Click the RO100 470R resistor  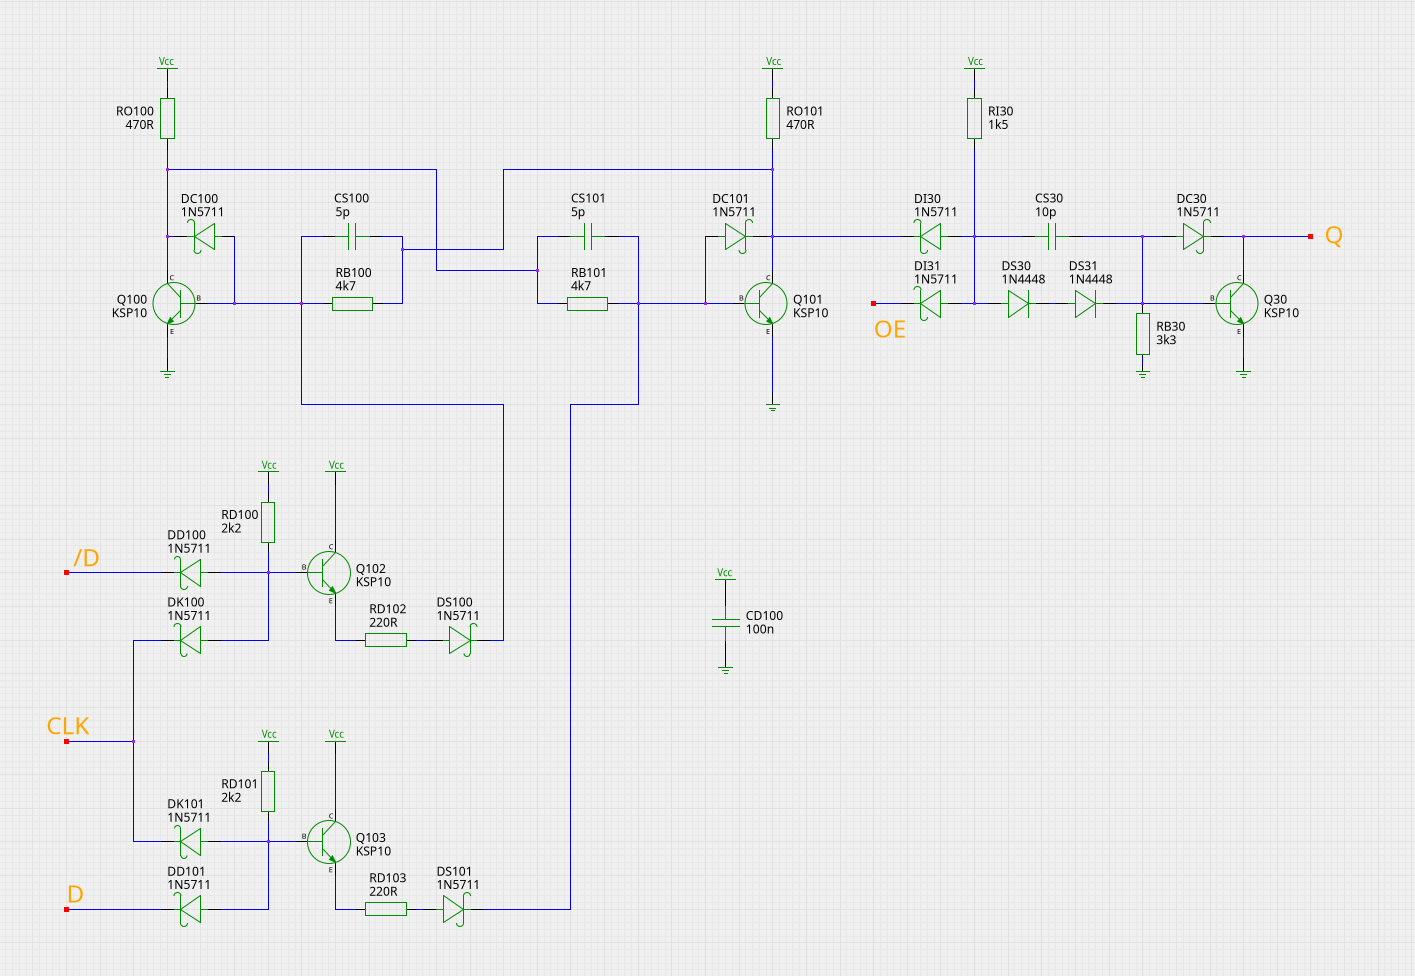(x=167, y=118)
